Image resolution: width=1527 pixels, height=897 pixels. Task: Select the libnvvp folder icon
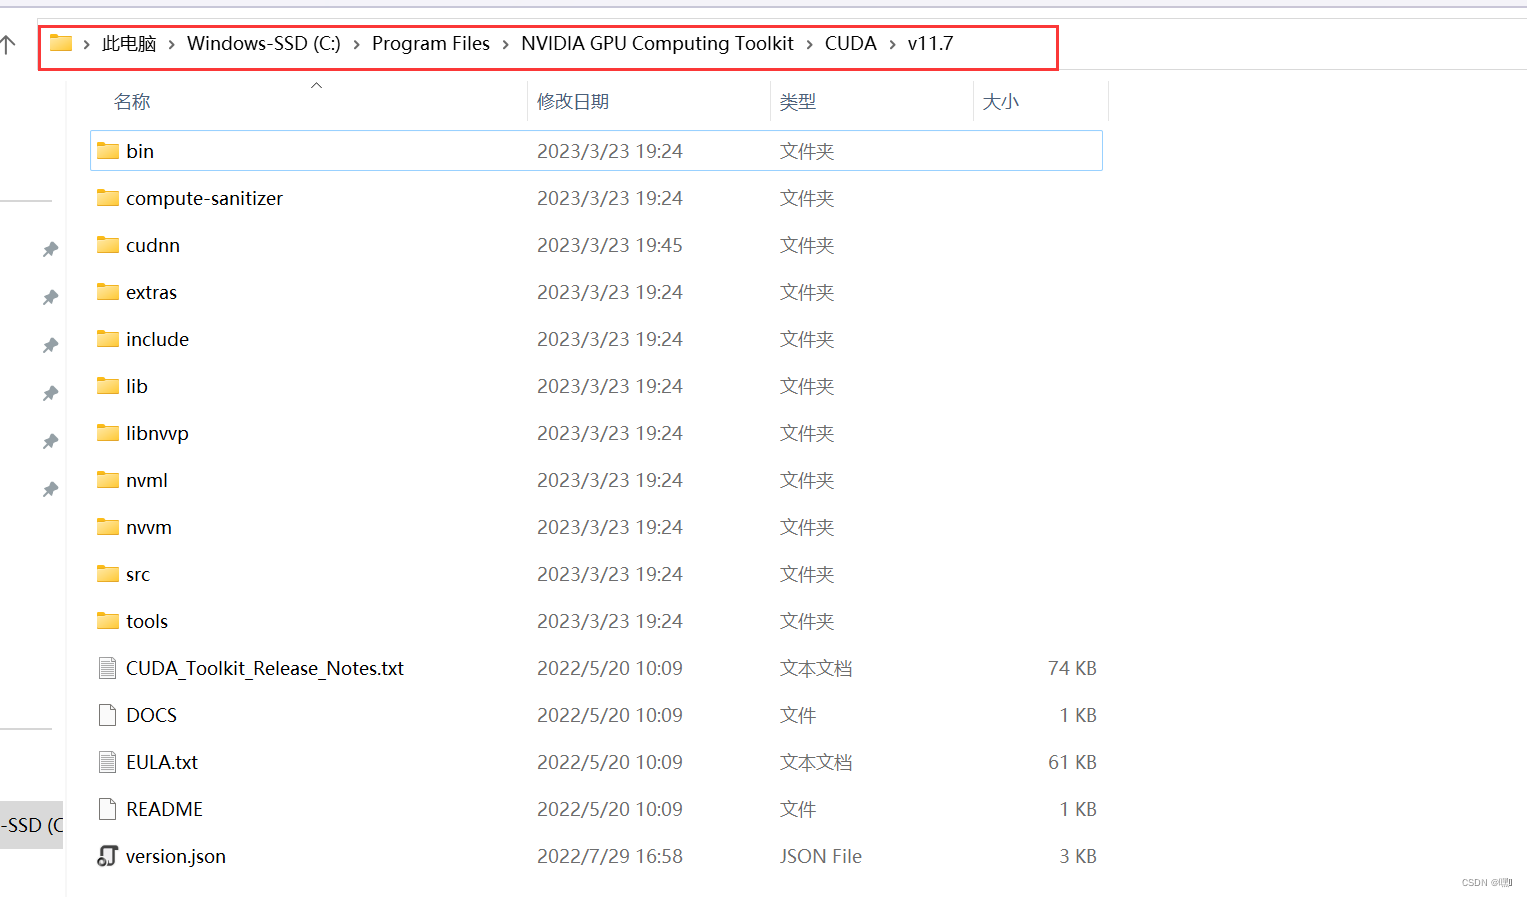pyautogui.click(x=108, y=433)
